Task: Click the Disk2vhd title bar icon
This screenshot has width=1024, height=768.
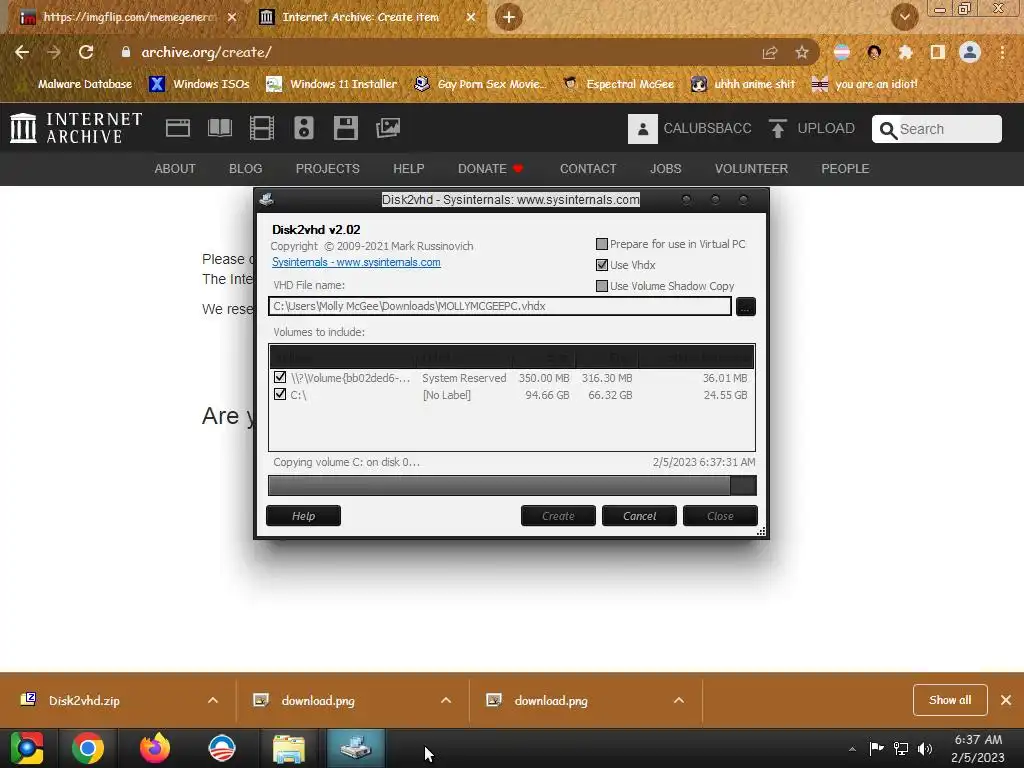Action: point(266,199)
